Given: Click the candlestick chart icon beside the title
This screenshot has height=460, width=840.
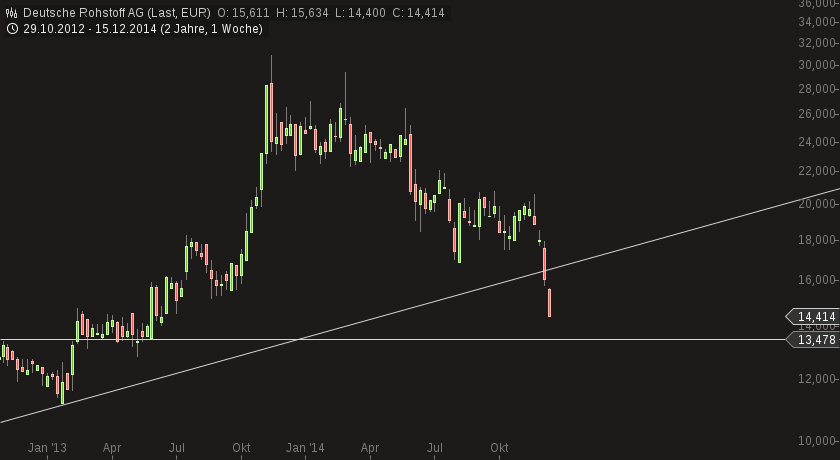Looking at the screenshot, I should (11, 13).
